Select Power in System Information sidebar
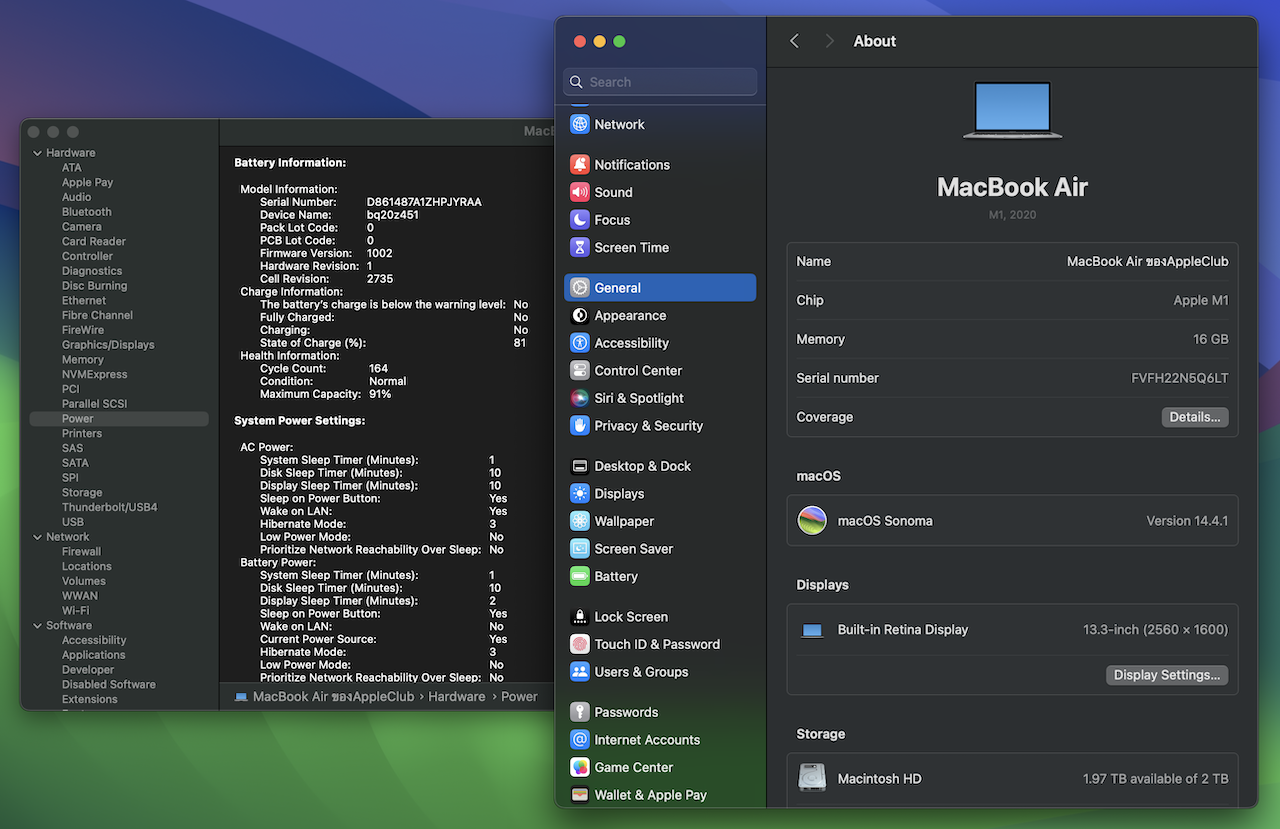This screenshot has width=1280, height=829. 119,419
